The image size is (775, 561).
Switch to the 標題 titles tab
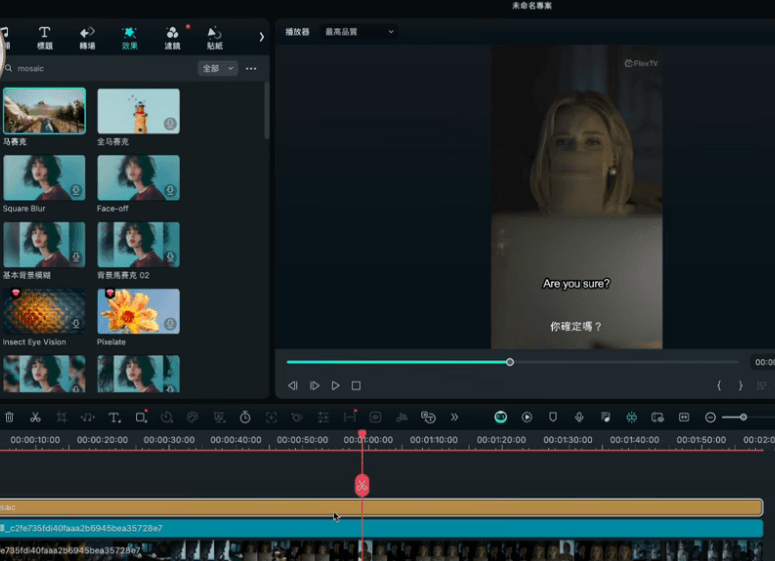pyautogui.click(x=45, y=38)
